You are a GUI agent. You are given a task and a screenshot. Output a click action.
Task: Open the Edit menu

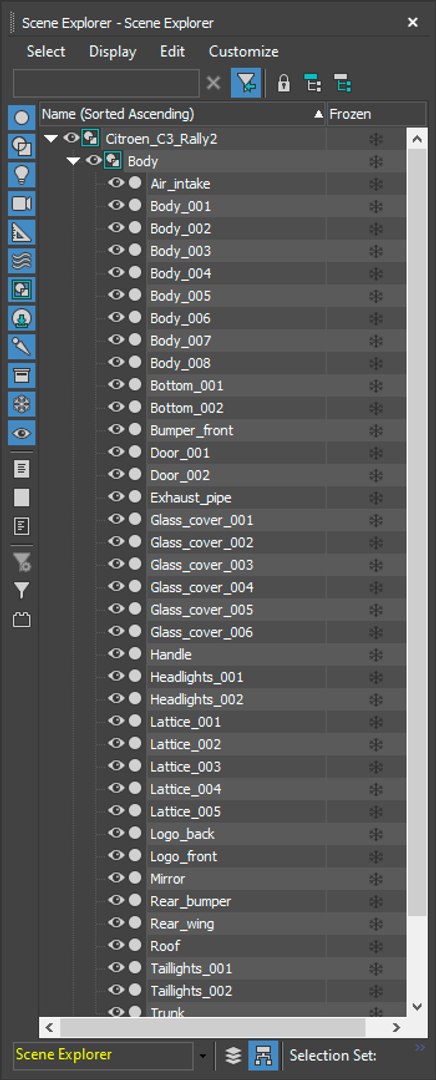click(172, 52)
